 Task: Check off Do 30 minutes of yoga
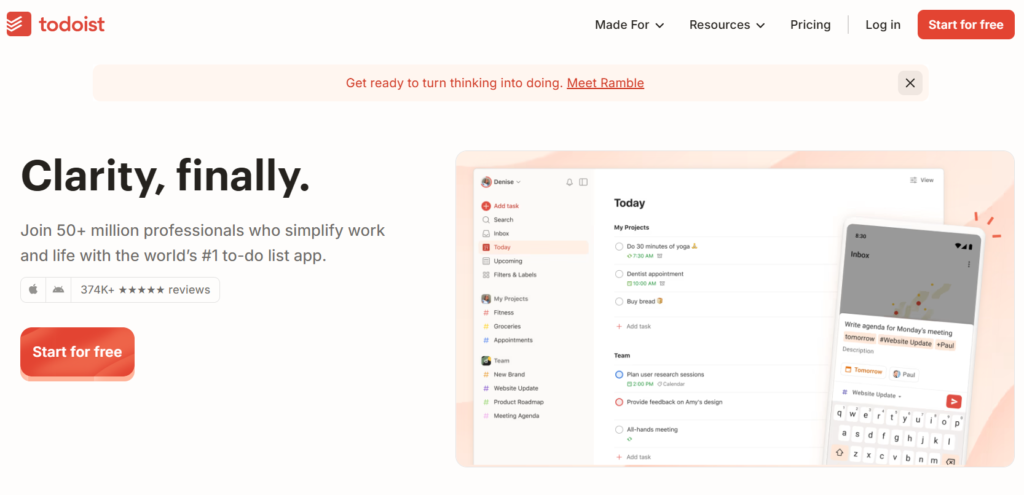619,246
